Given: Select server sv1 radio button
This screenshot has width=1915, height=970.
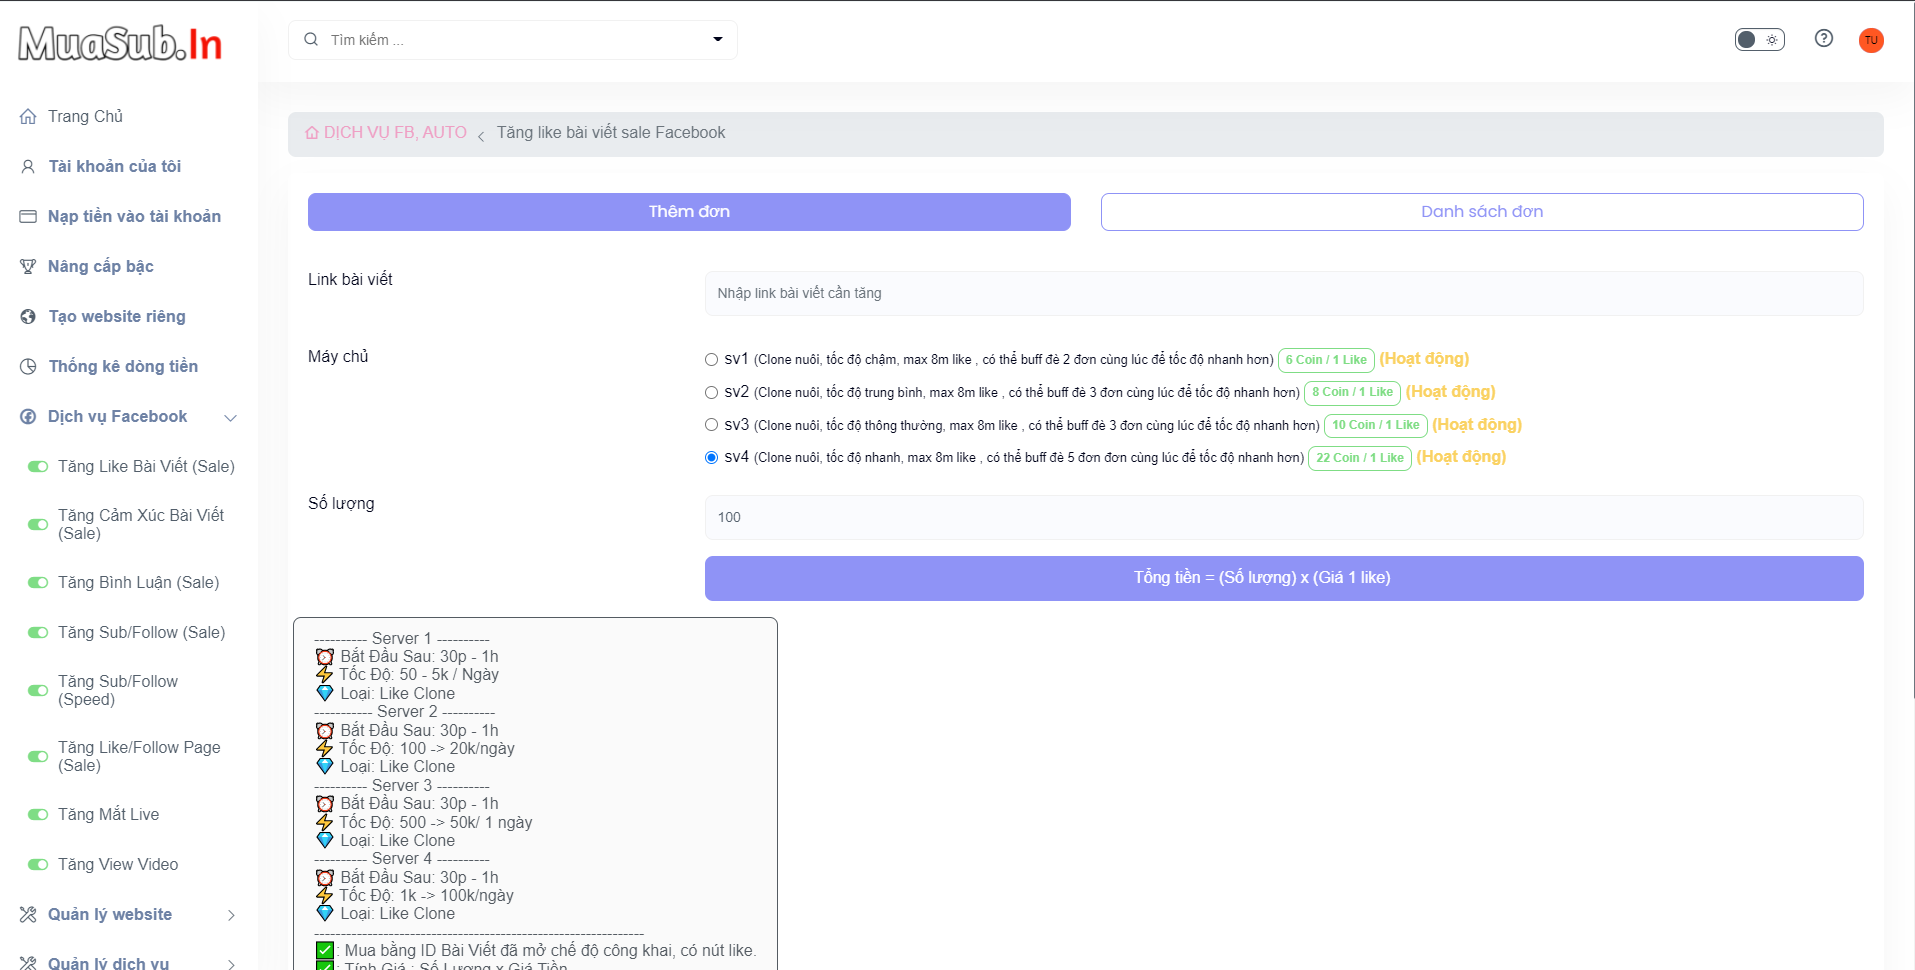Looking at the screenshot, I should [x=711, y=359].
